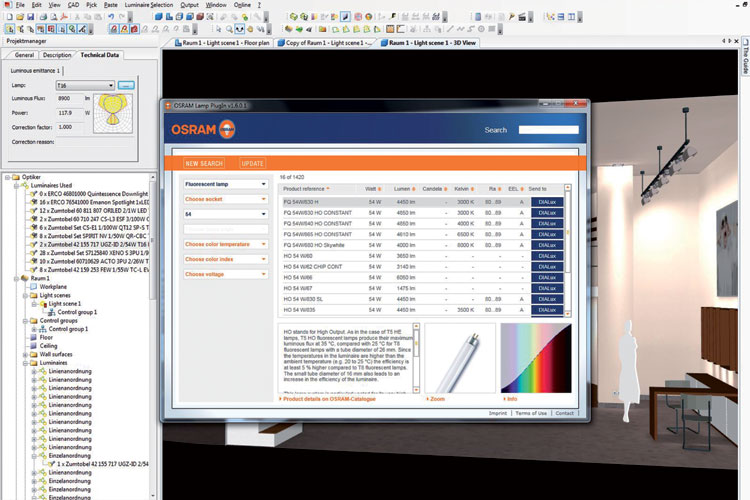Image resolution: width=750 pixels, height=500 pixels.
Task: Click the green arrow icon in second toolbar row
Action: click(x=299, y=29)
